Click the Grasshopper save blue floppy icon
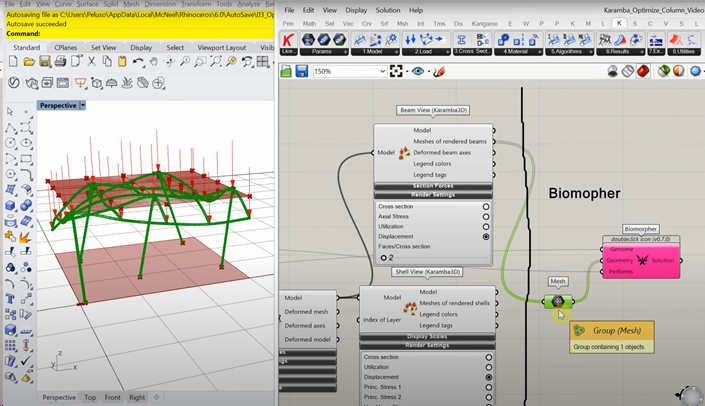Image resolution: width=705 pixels, height=406 pixels. coord(302,71)
